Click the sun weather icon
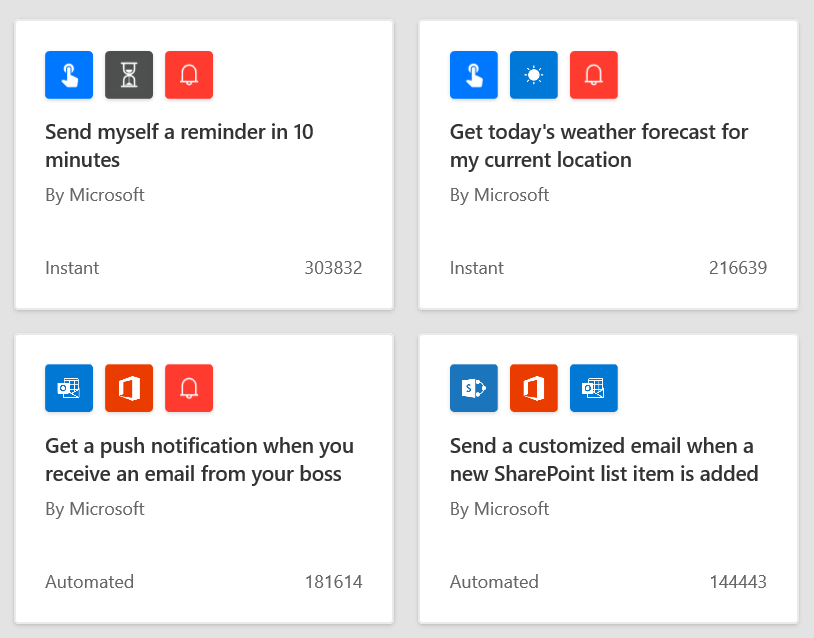Image resolution: width=814 pixels, height=638 pixels. 534,75
